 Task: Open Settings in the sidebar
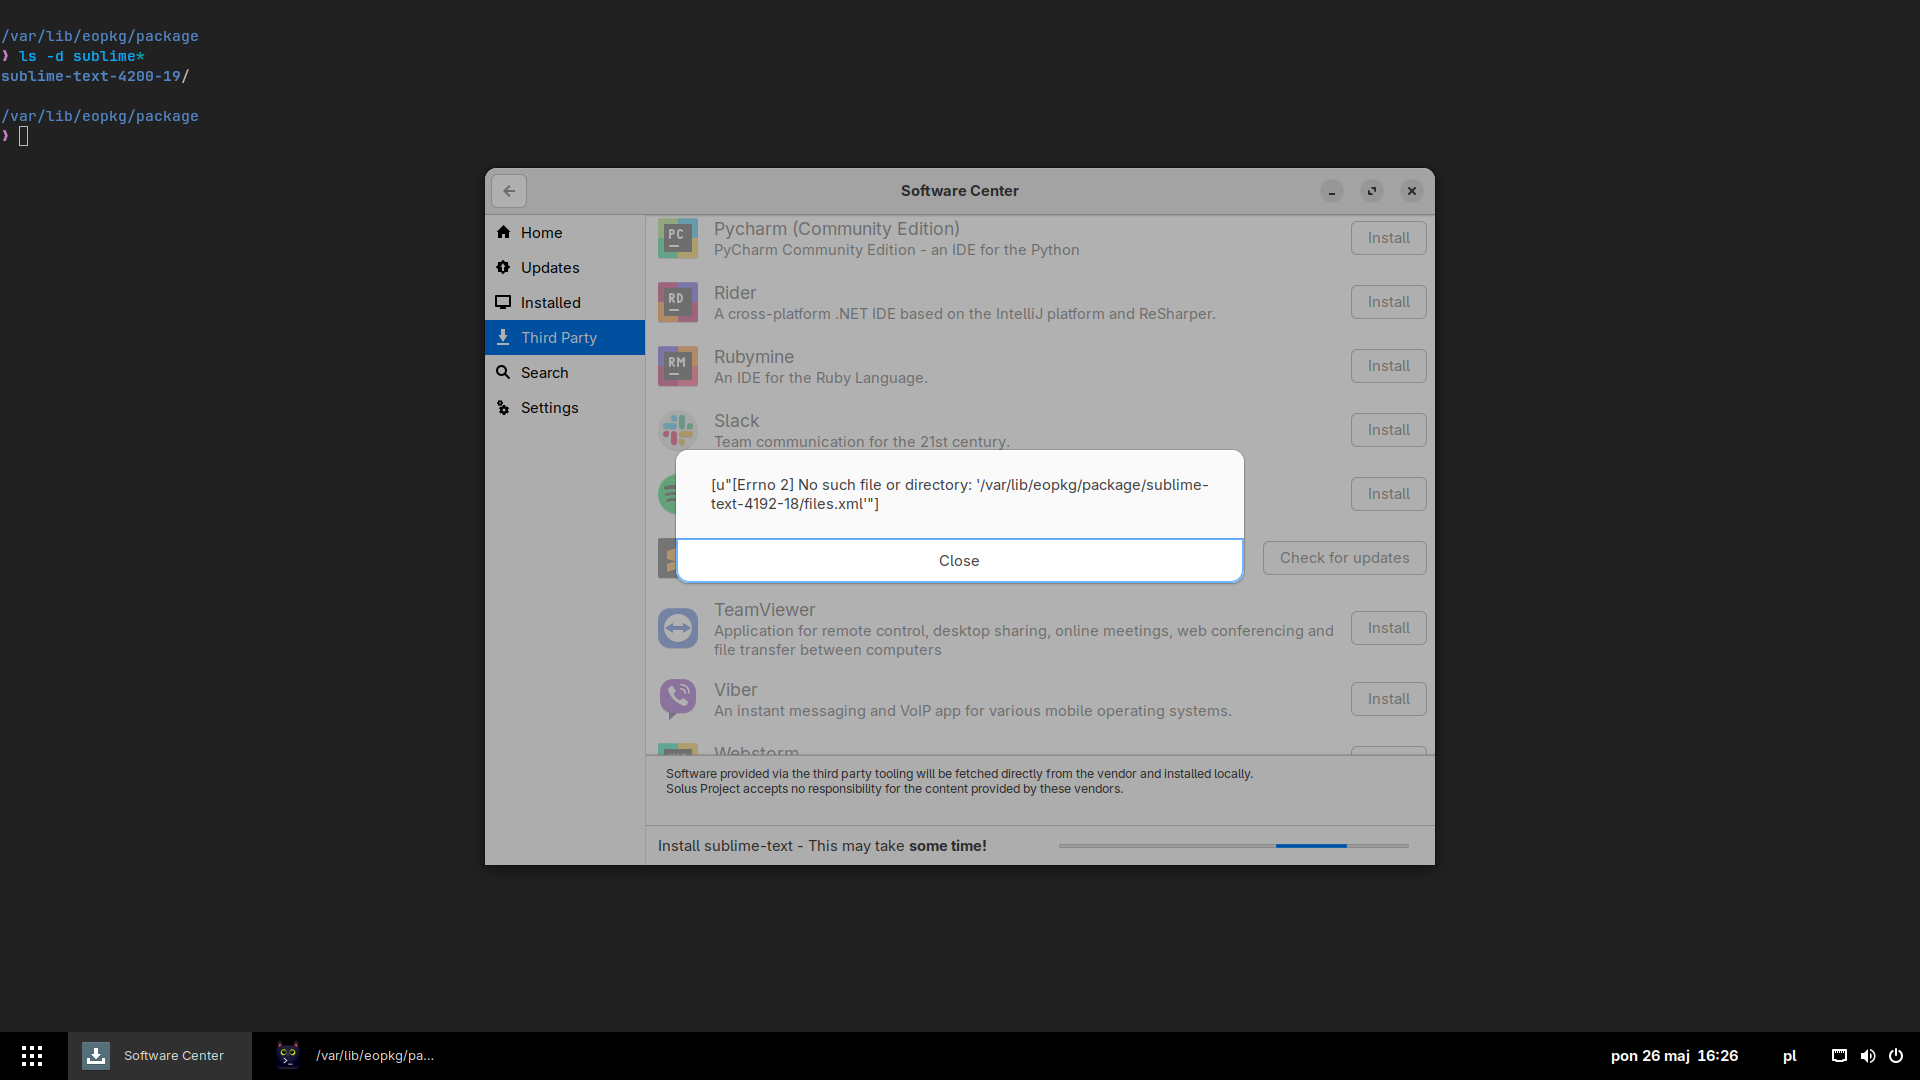coord(565,408)
